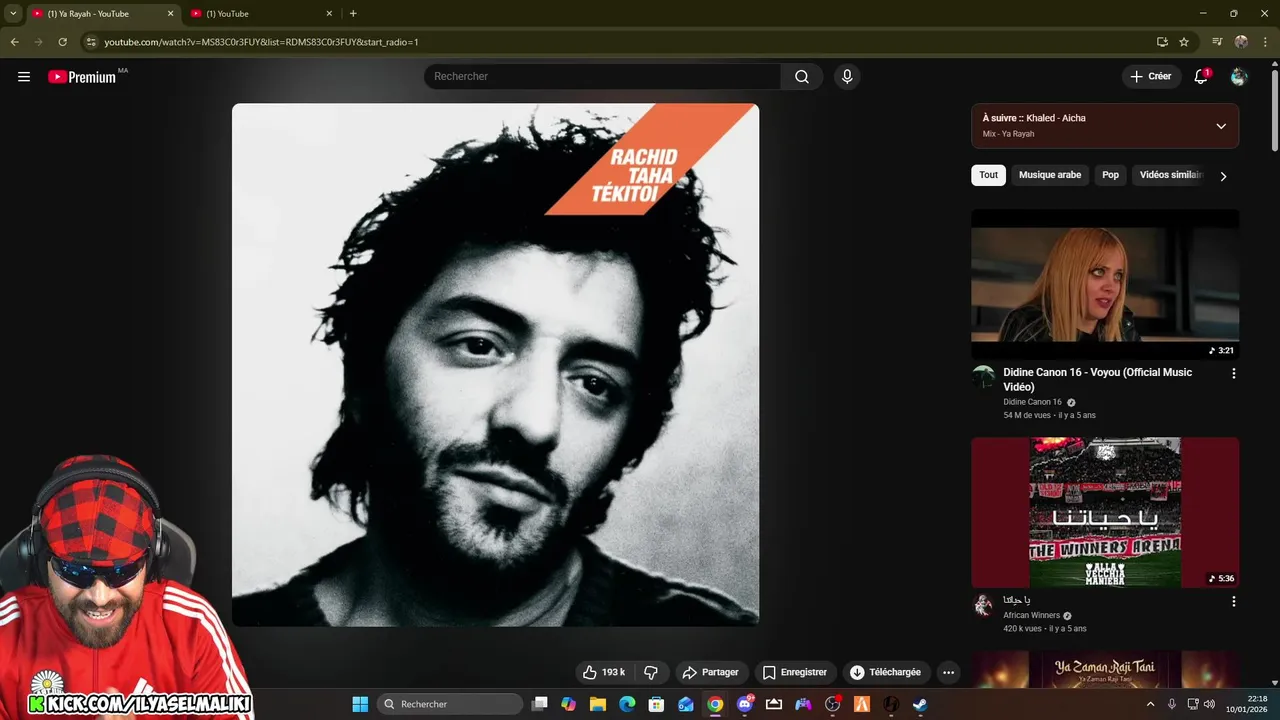Screen dimensions: 1280x720
Task: Select the Vidéos similaires filter chip
Action: (1171, 175)
